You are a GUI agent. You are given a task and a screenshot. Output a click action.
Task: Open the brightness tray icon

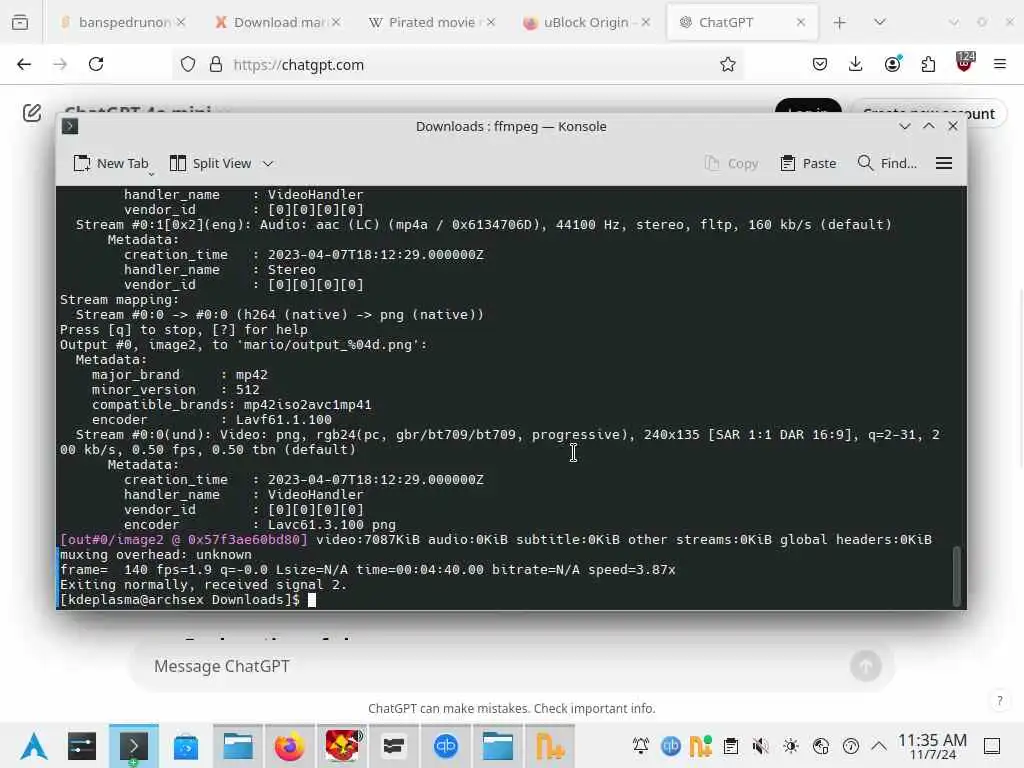click(791, 746)
